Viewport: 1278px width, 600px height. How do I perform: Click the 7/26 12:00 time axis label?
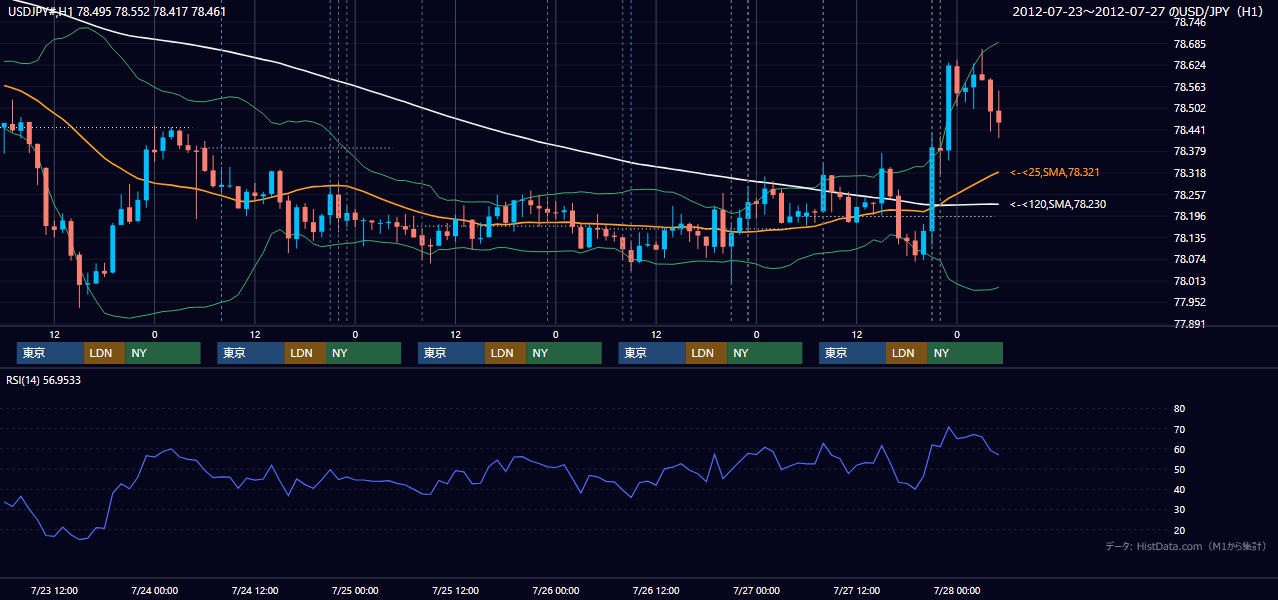(x=656, y=590)
